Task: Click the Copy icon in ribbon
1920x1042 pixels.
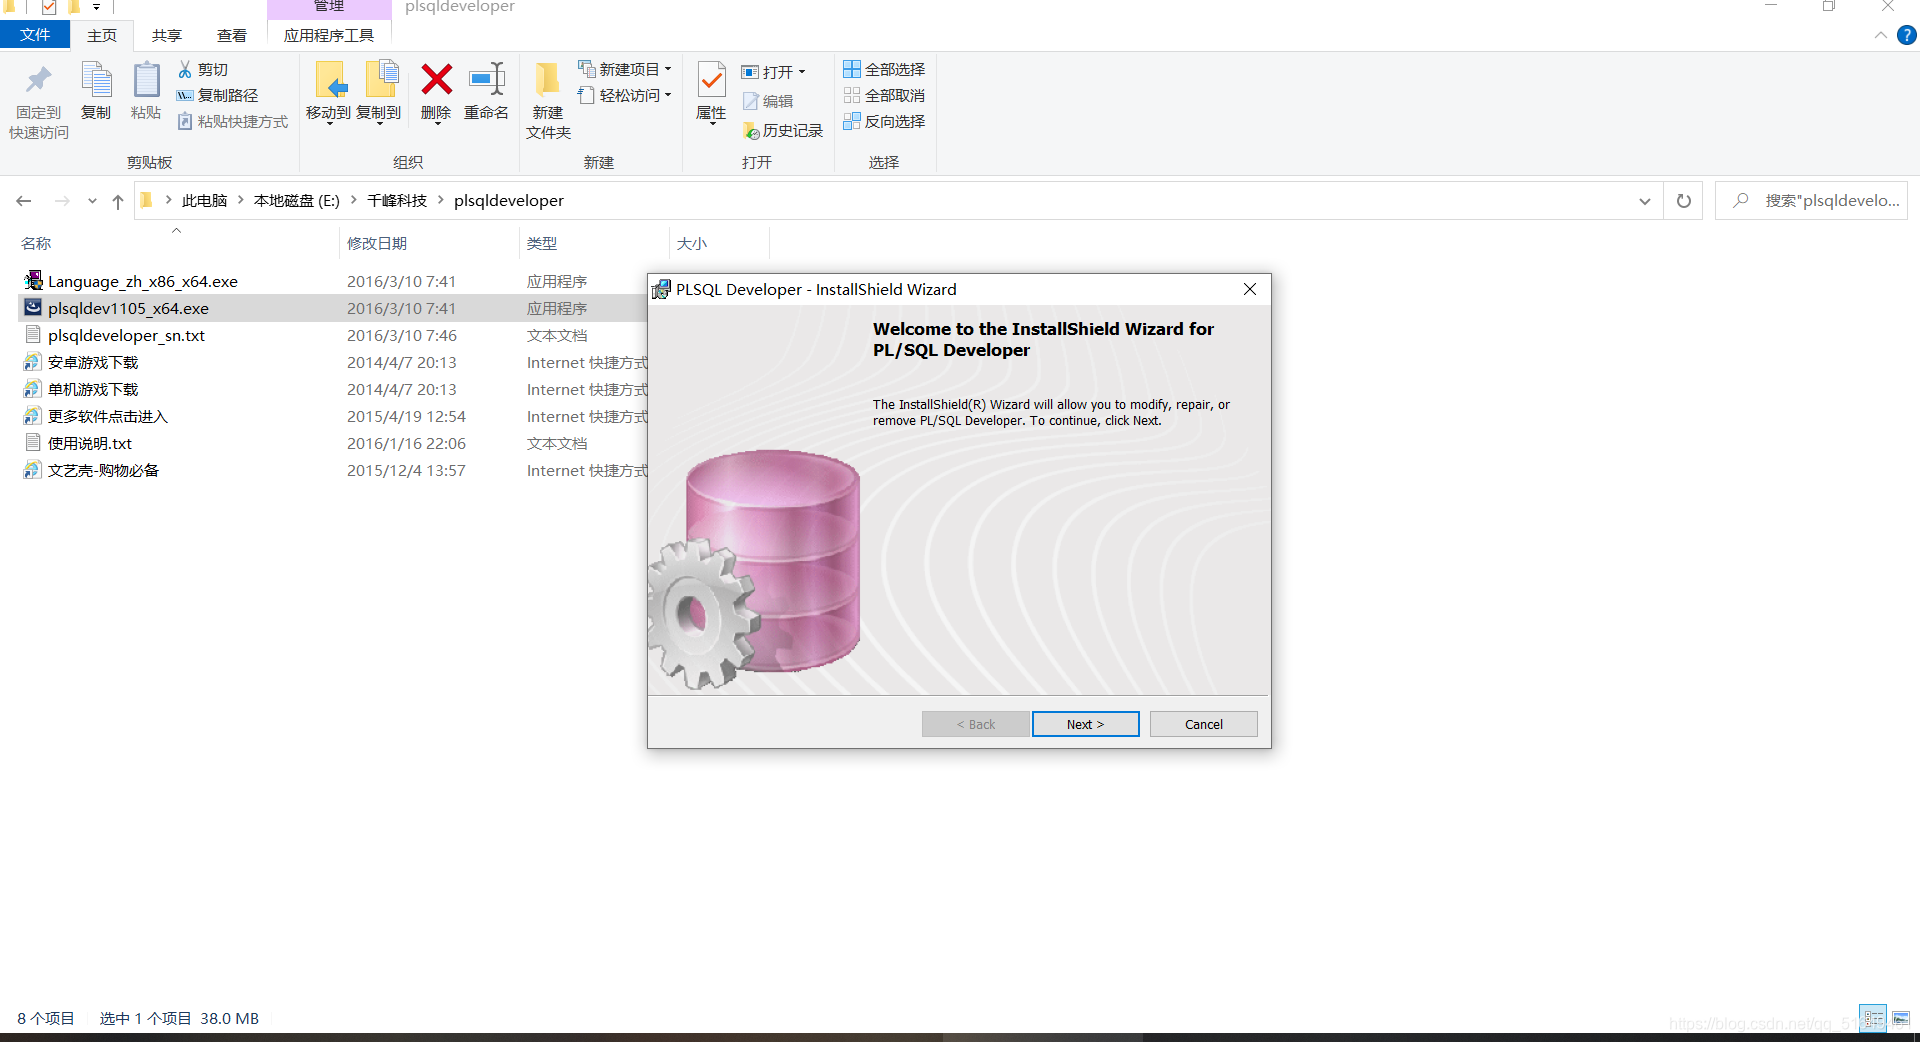Action: click(96, 80)
